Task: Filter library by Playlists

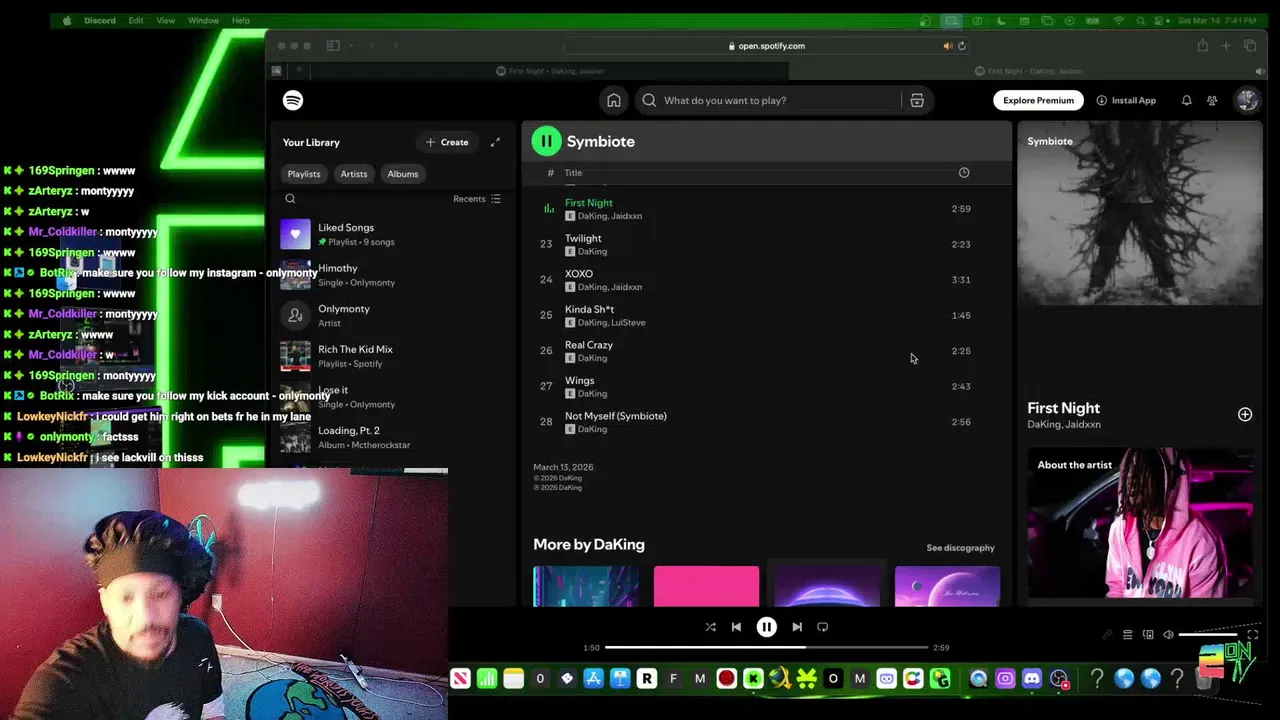Action: point(304,174)
